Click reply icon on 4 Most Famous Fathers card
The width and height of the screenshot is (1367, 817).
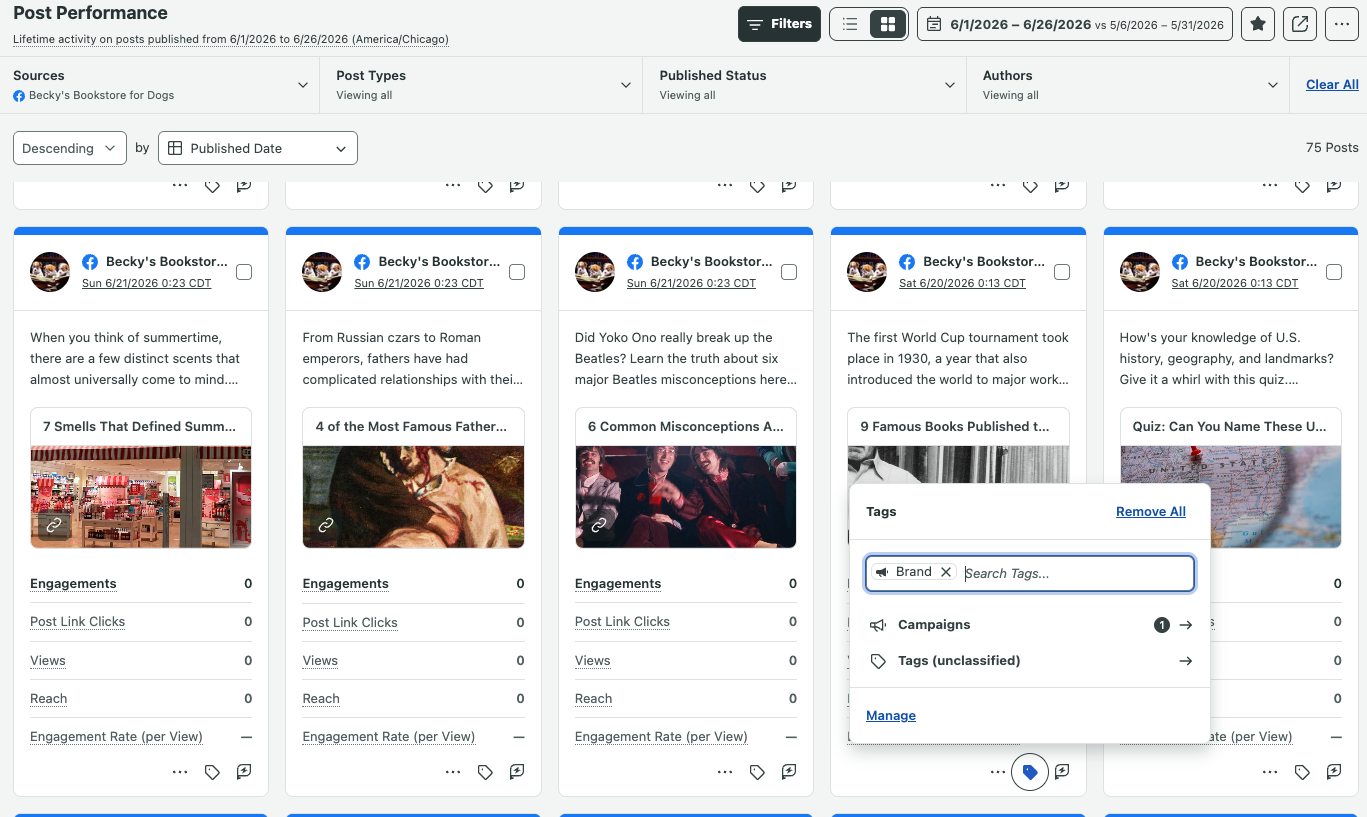click(517, 772)
